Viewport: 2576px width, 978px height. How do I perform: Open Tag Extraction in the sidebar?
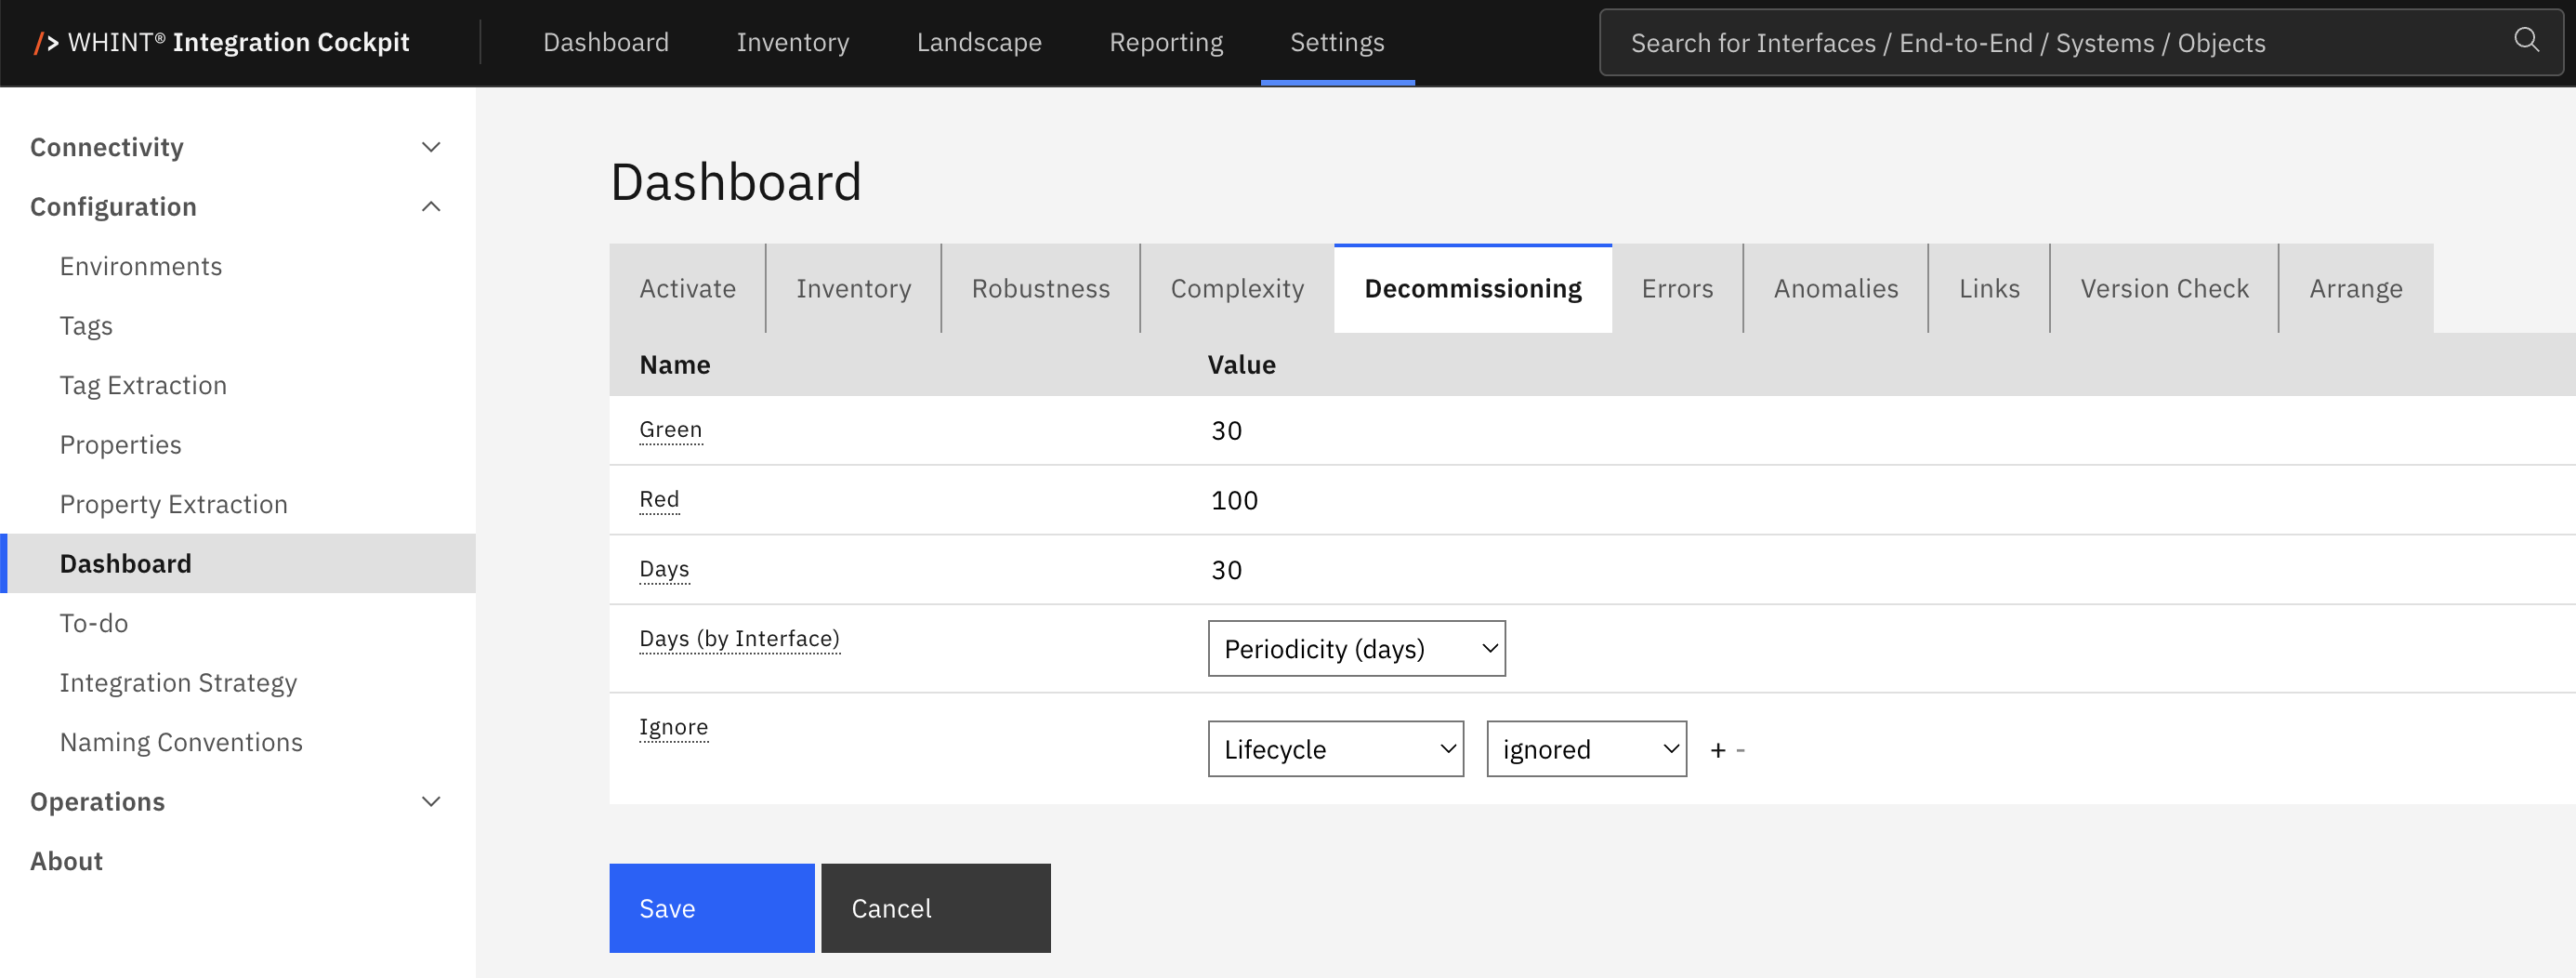pos(143,385)
